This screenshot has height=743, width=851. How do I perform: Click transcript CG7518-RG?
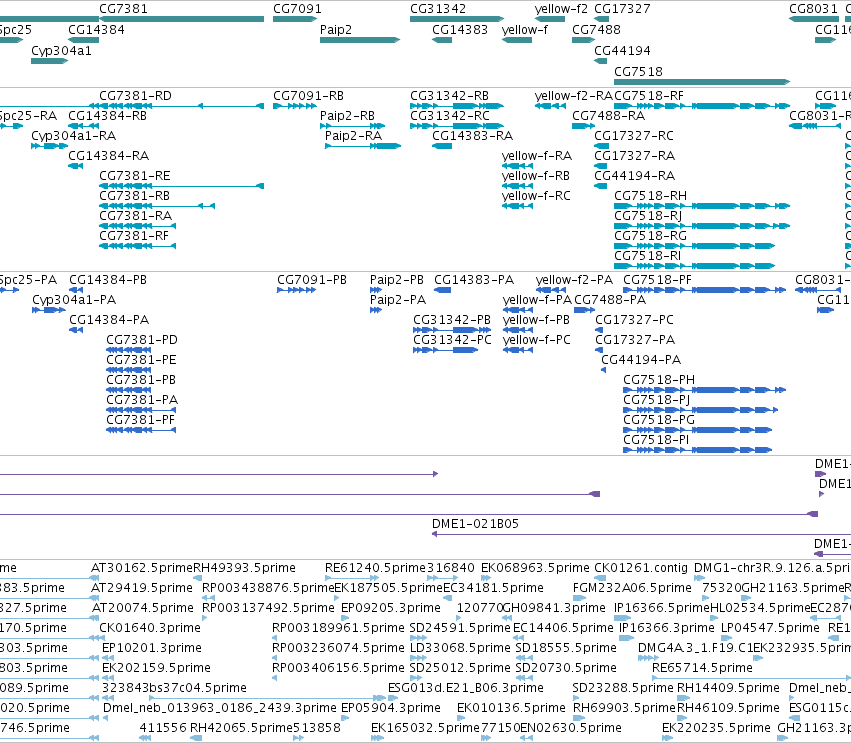click(x=650, y=236)
